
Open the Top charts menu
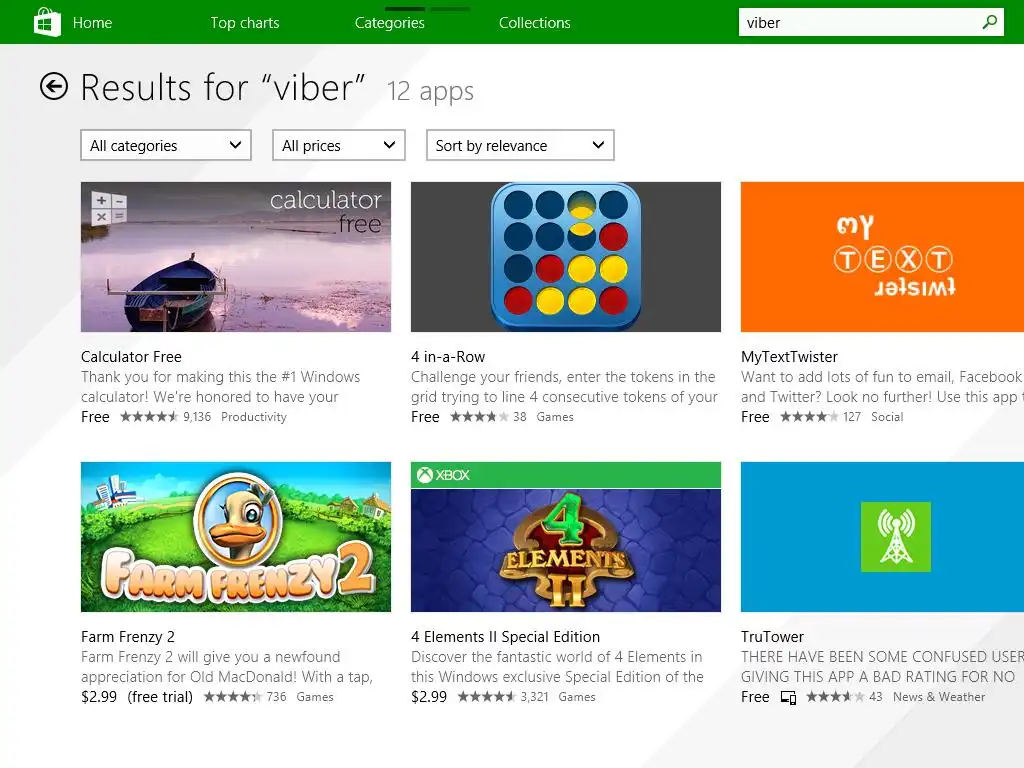[245, 23]
